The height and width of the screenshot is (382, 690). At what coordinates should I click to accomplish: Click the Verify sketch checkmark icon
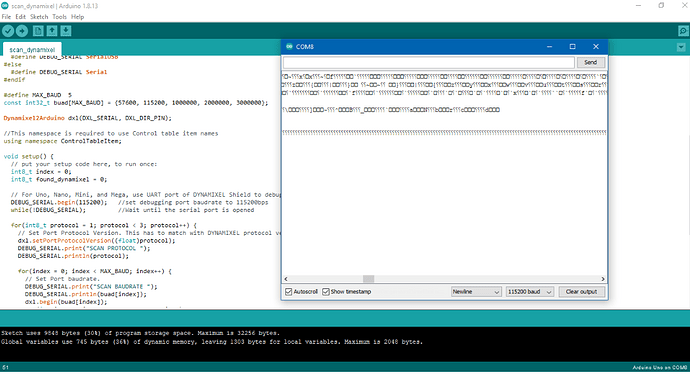click(8, 31)
